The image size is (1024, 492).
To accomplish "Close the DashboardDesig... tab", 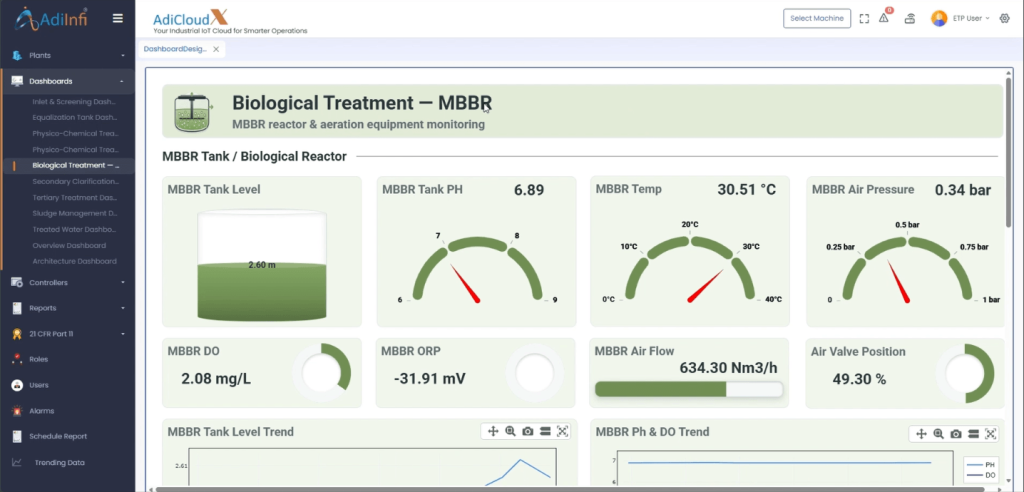I will coord(216,49).
